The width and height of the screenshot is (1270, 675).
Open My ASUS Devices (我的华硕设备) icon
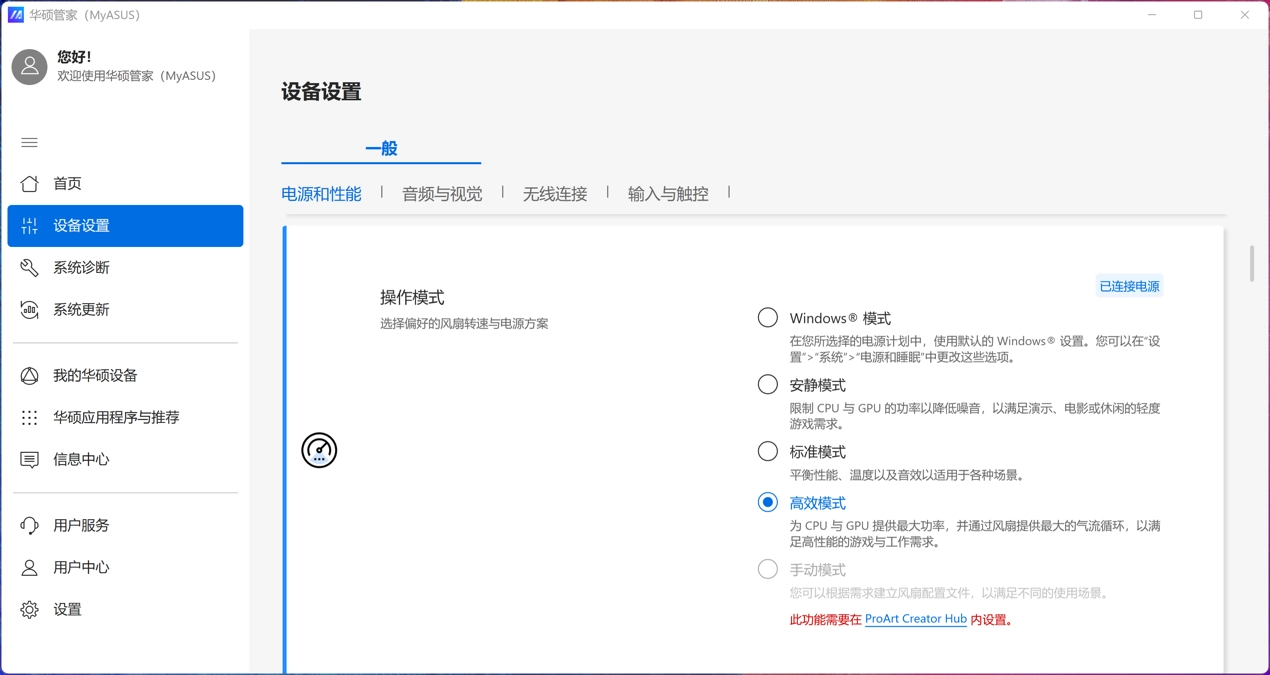(x=30, y=376)
